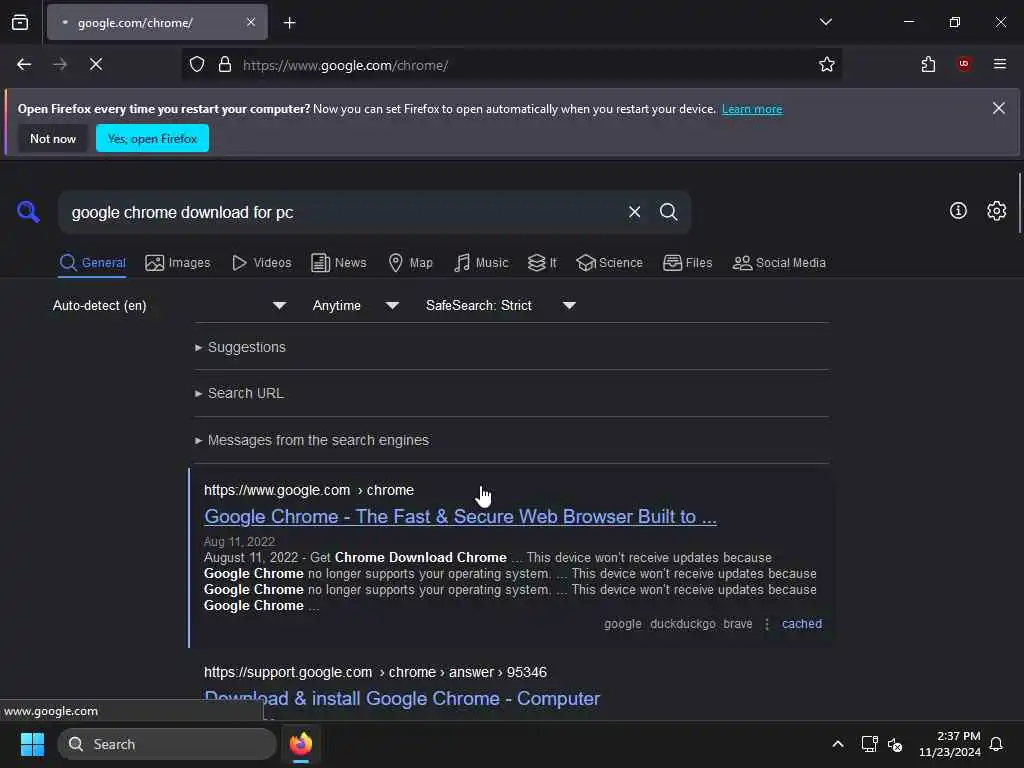
Task: Choose the Not now button
Action: [x=53, y=138]
